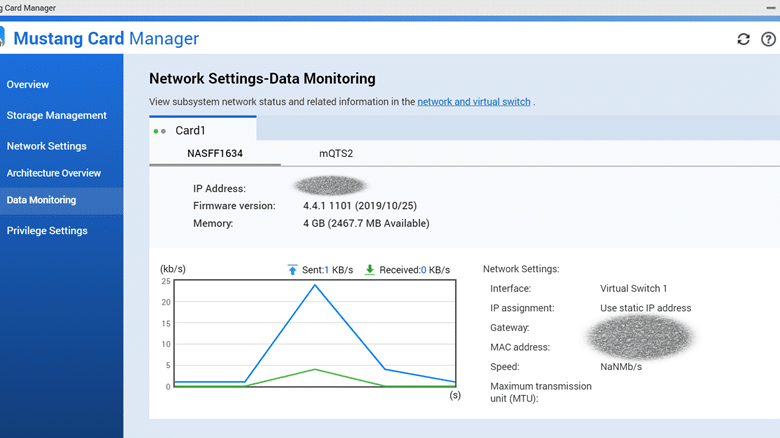This screenshot has height=438, width=780.
Task: Click the Sent upload arrow icon
Action: pos(292,270)
